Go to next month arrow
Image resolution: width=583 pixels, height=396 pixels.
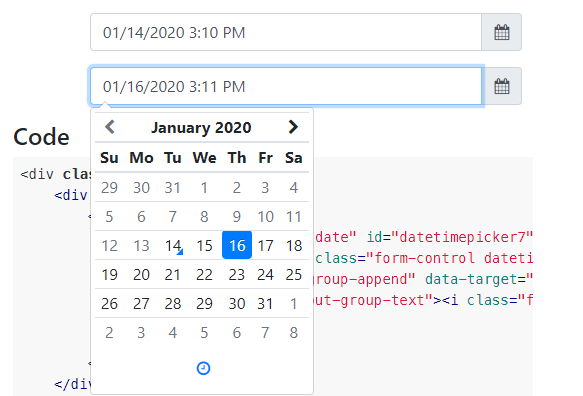coord(293,127)
